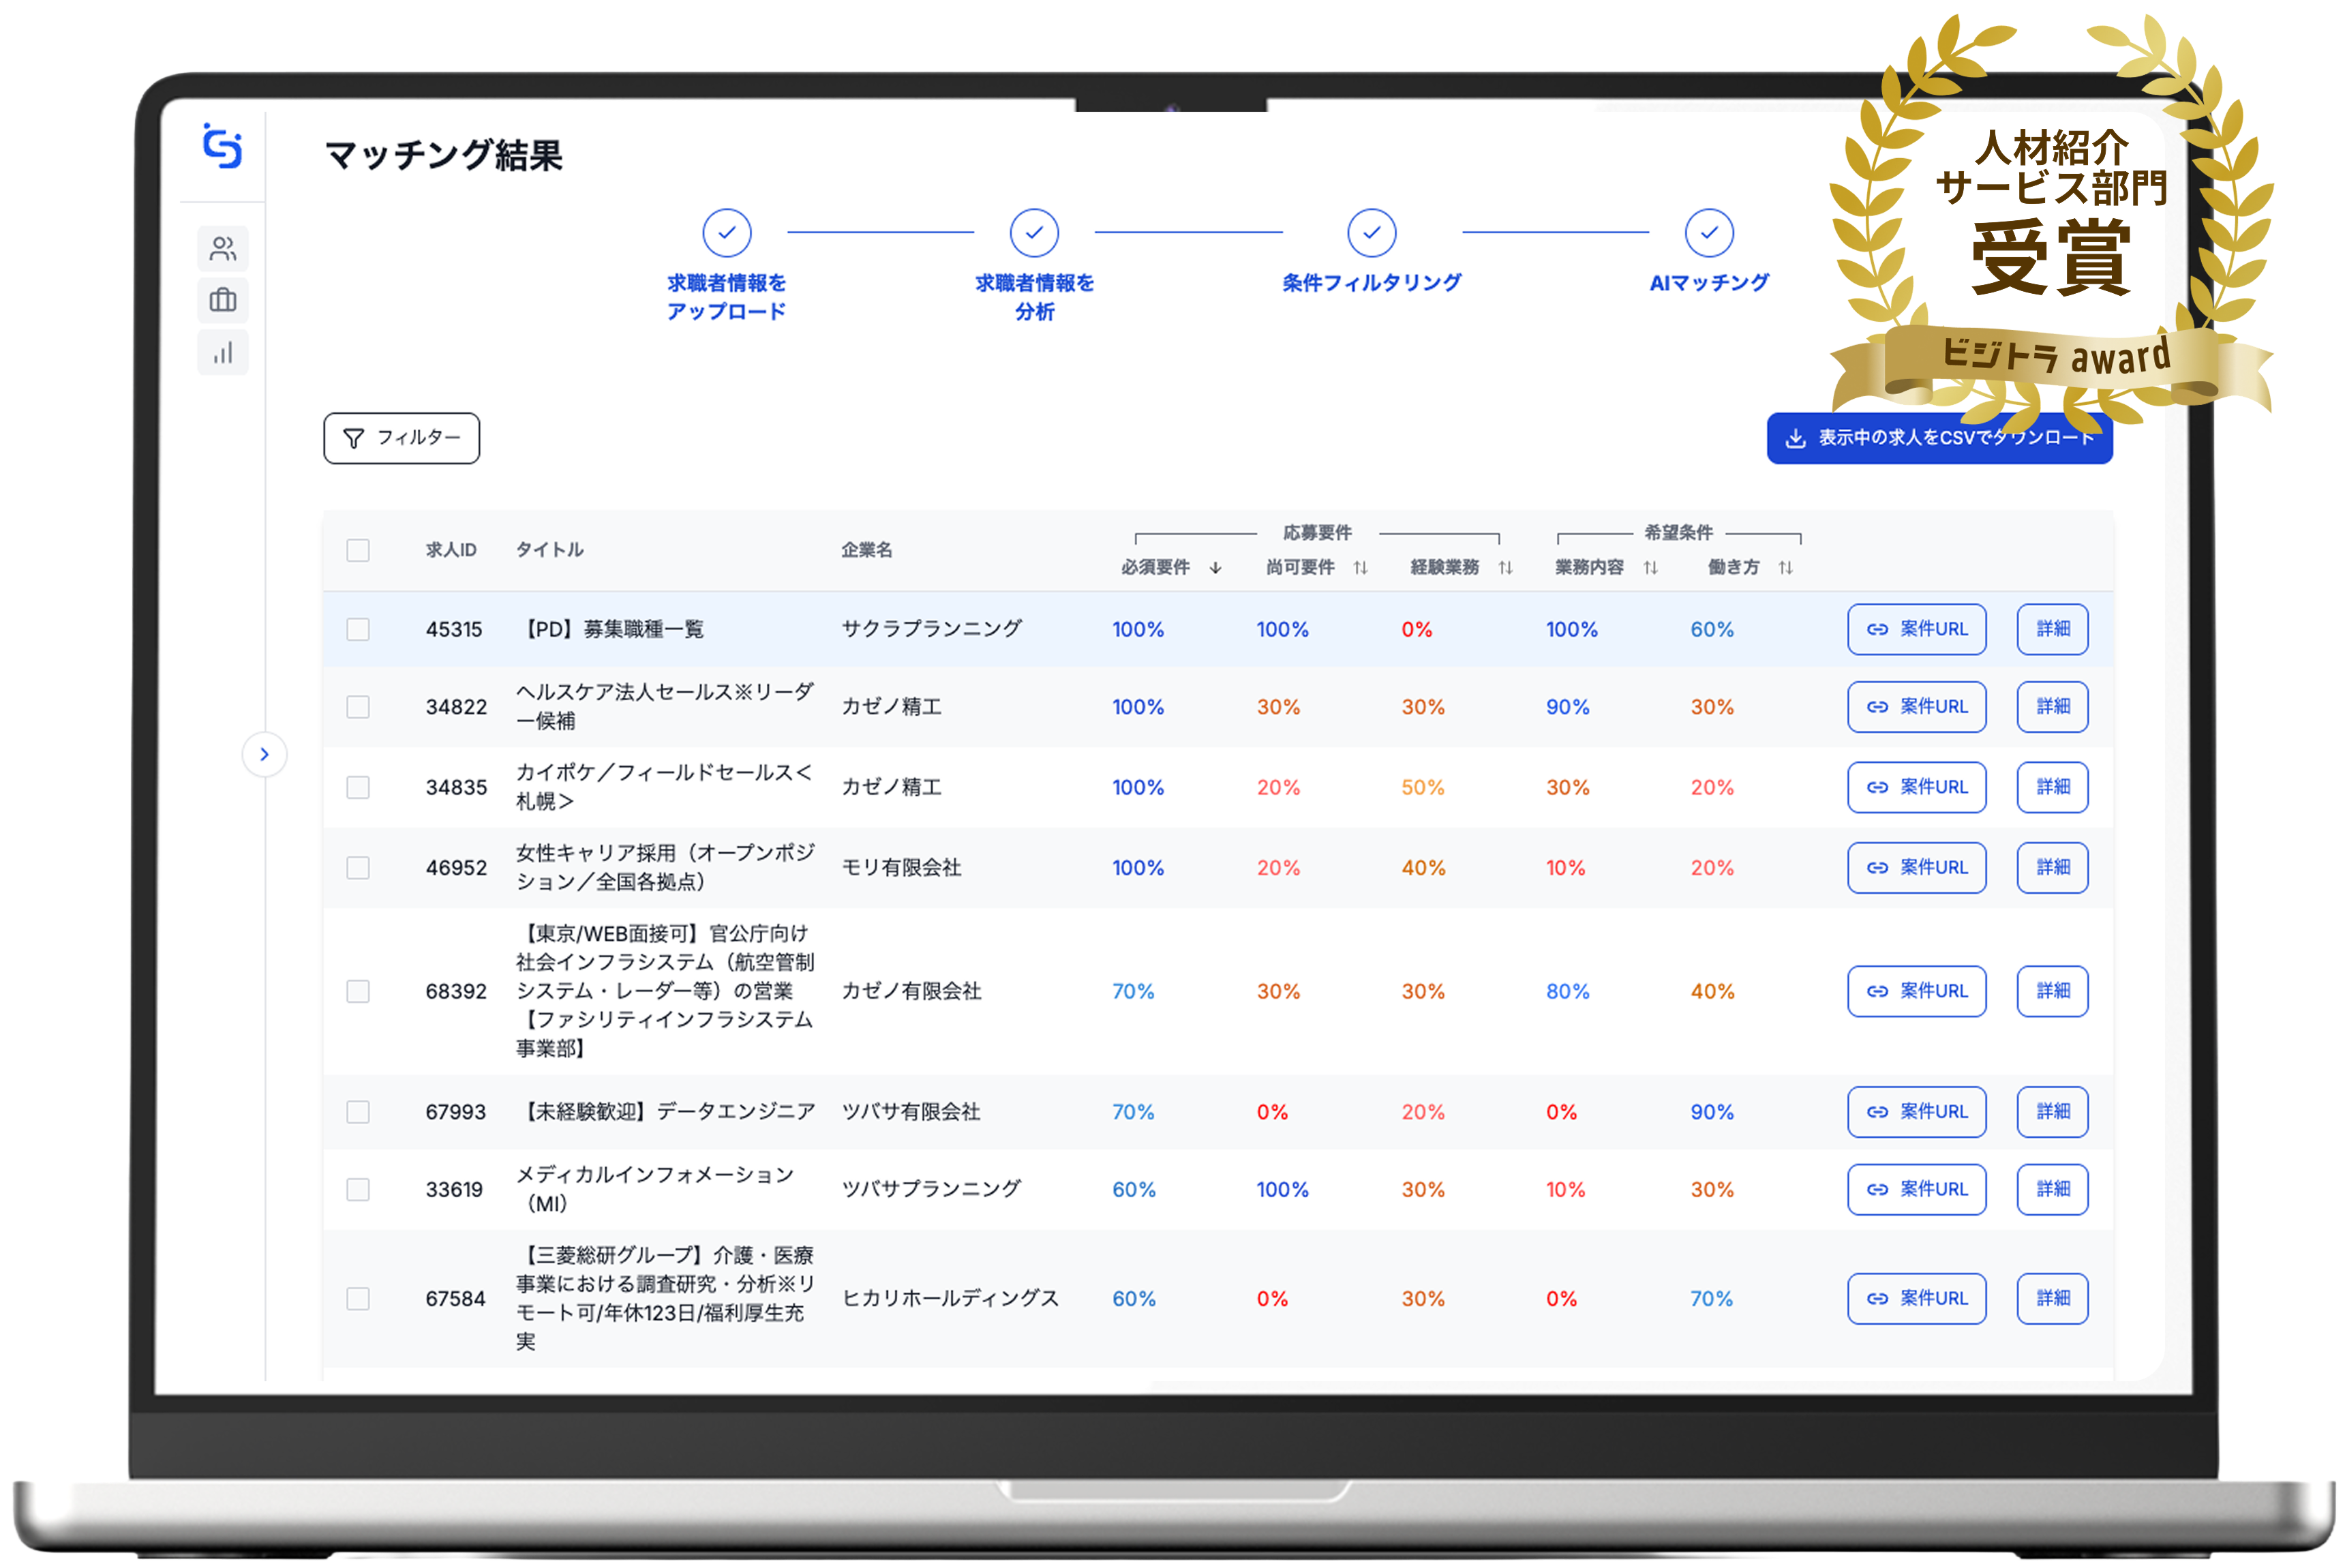Go to the AIマッチング step

(x=1709, y=252)
